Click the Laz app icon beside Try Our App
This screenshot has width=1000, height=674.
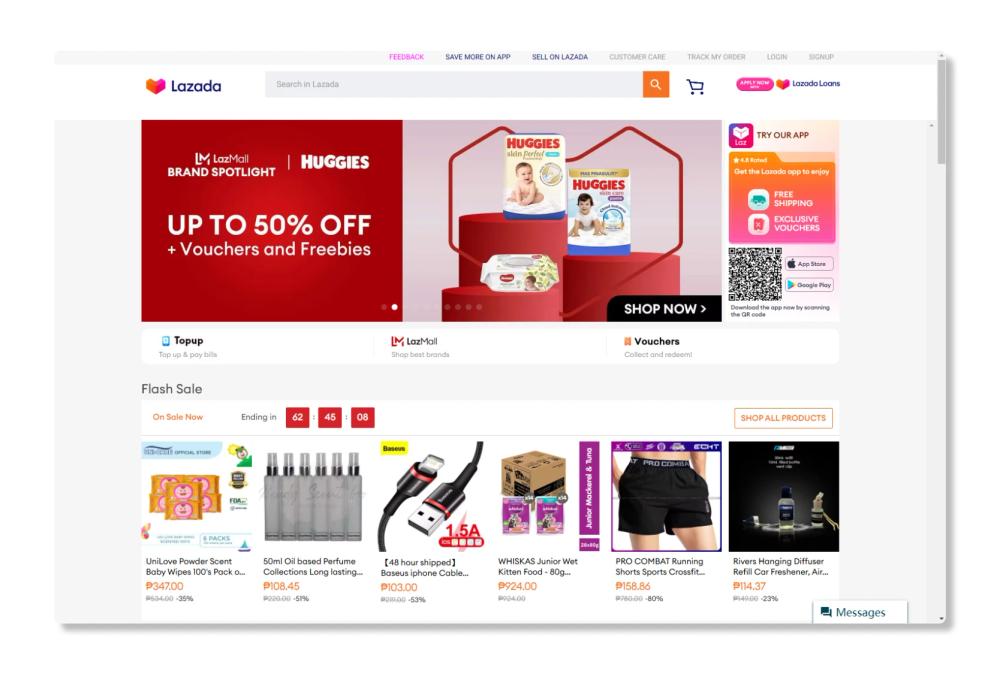point(740,135)
